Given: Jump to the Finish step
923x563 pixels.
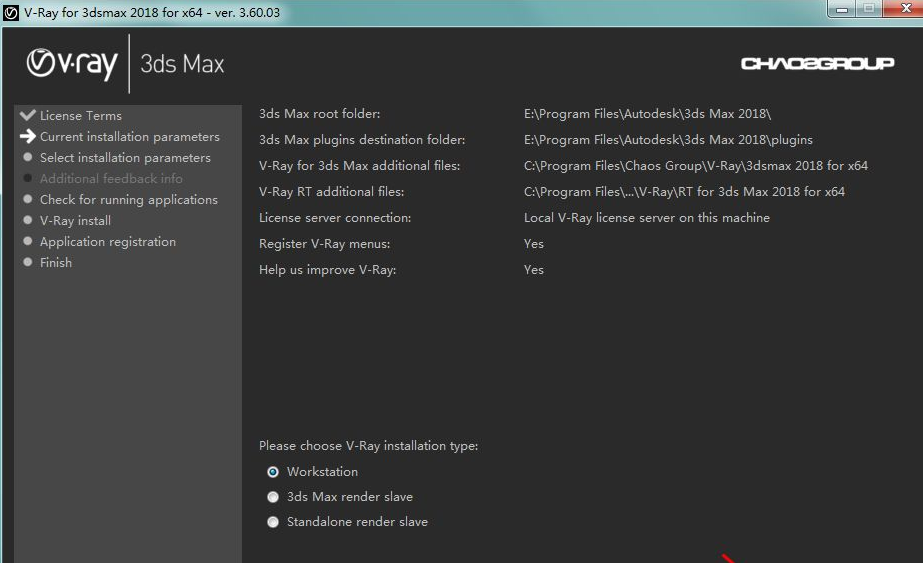Looking at the screenshot, I should (56, 263).
